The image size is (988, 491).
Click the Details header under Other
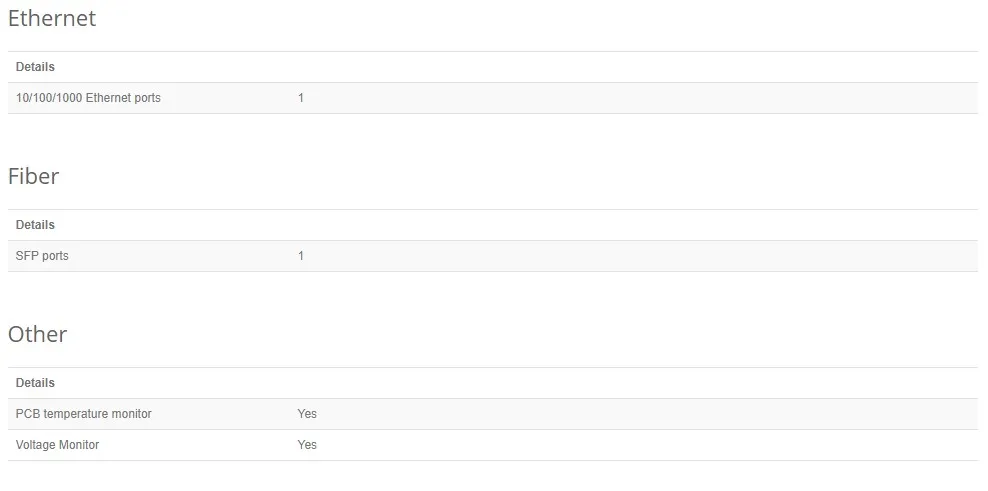click(x=35, y=383)
